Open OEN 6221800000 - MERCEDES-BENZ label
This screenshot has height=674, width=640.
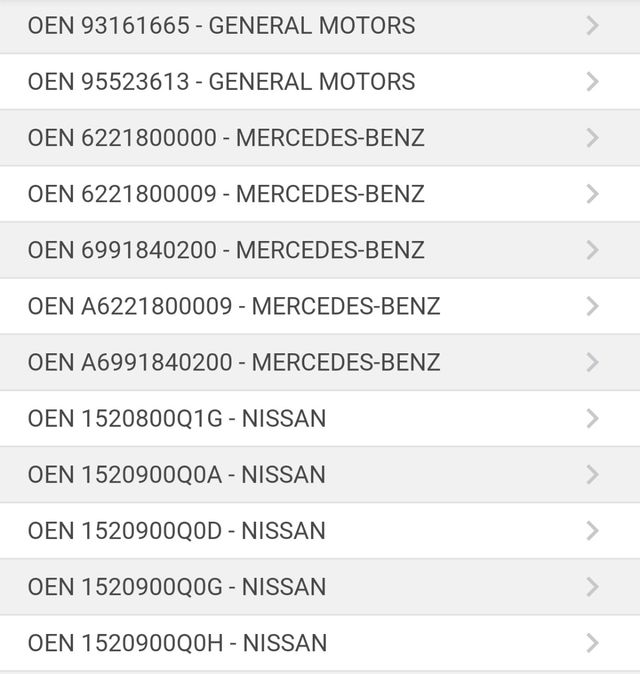(226, 137)
